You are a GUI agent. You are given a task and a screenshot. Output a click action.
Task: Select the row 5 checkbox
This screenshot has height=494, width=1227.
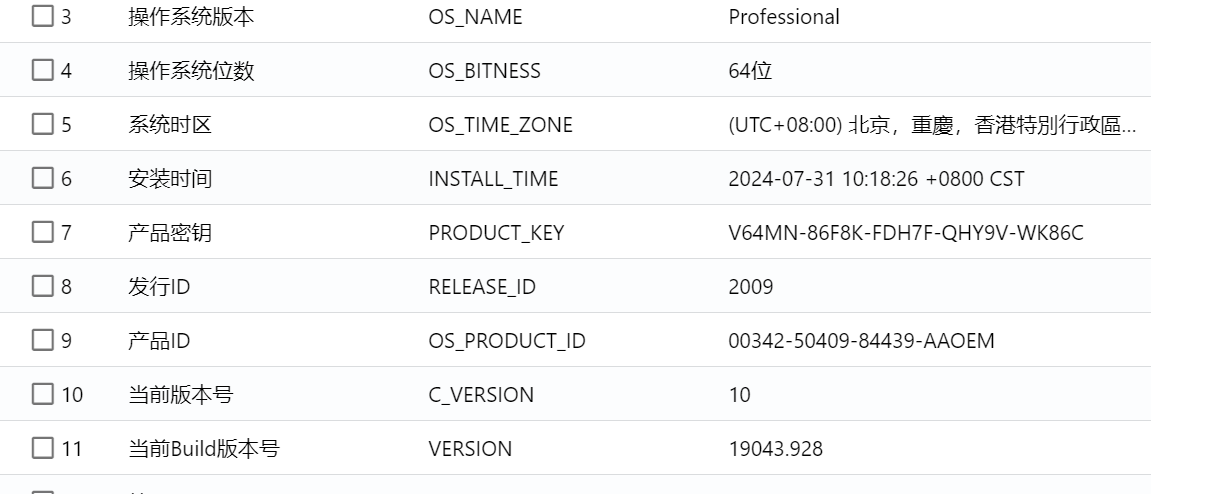tap(42, 124)
